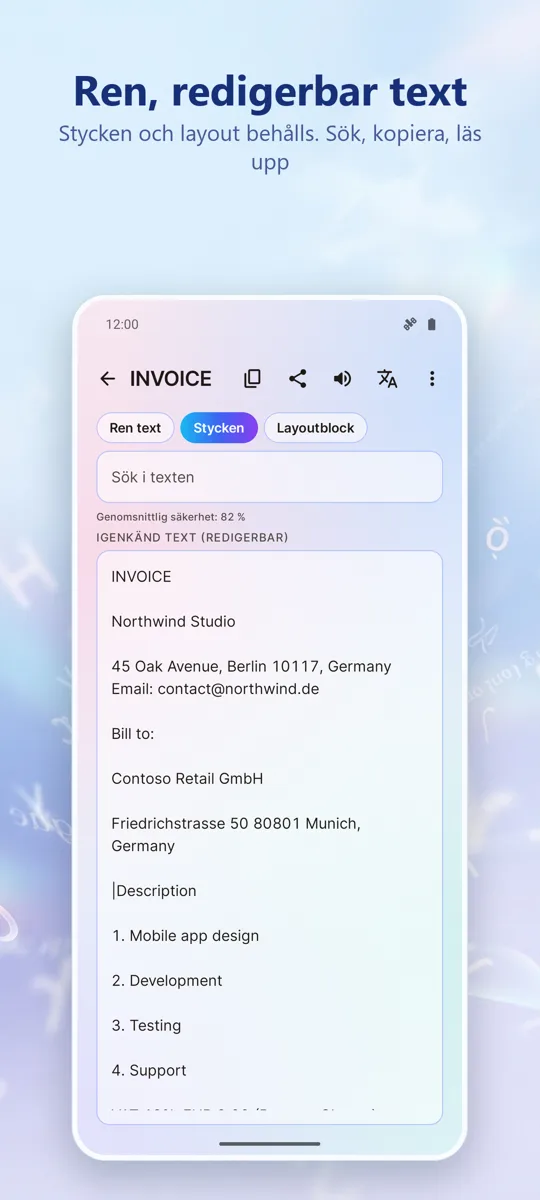The image size is (540, 1200).
Task: Tap the bottom navigation handle bar
Action: click(x=270, y=1143)
